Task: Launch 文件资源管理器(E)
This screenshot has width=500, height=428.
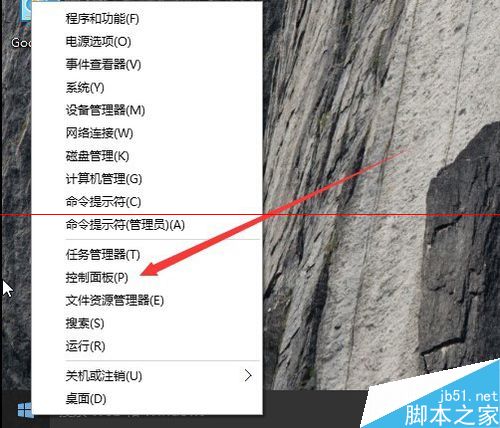Action: click(147, 301)
